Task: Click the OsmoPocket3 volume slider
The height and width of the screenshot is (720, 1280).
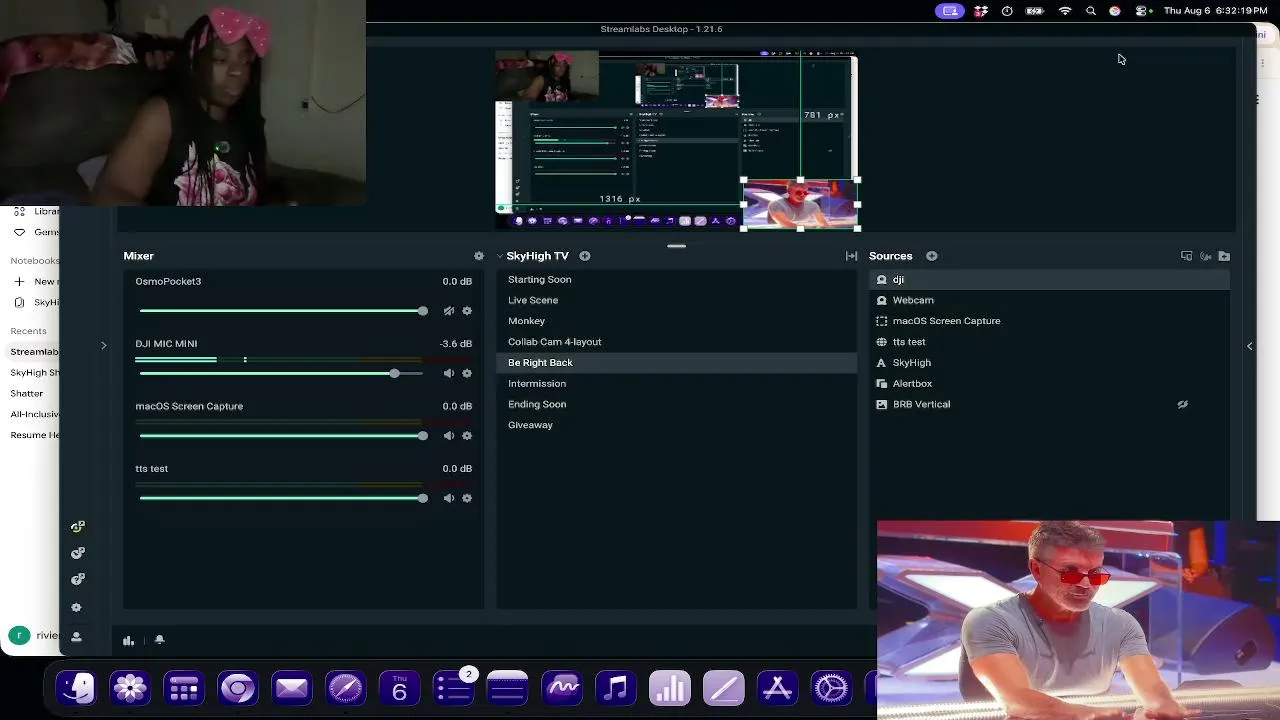Action: tap(283, 311)
